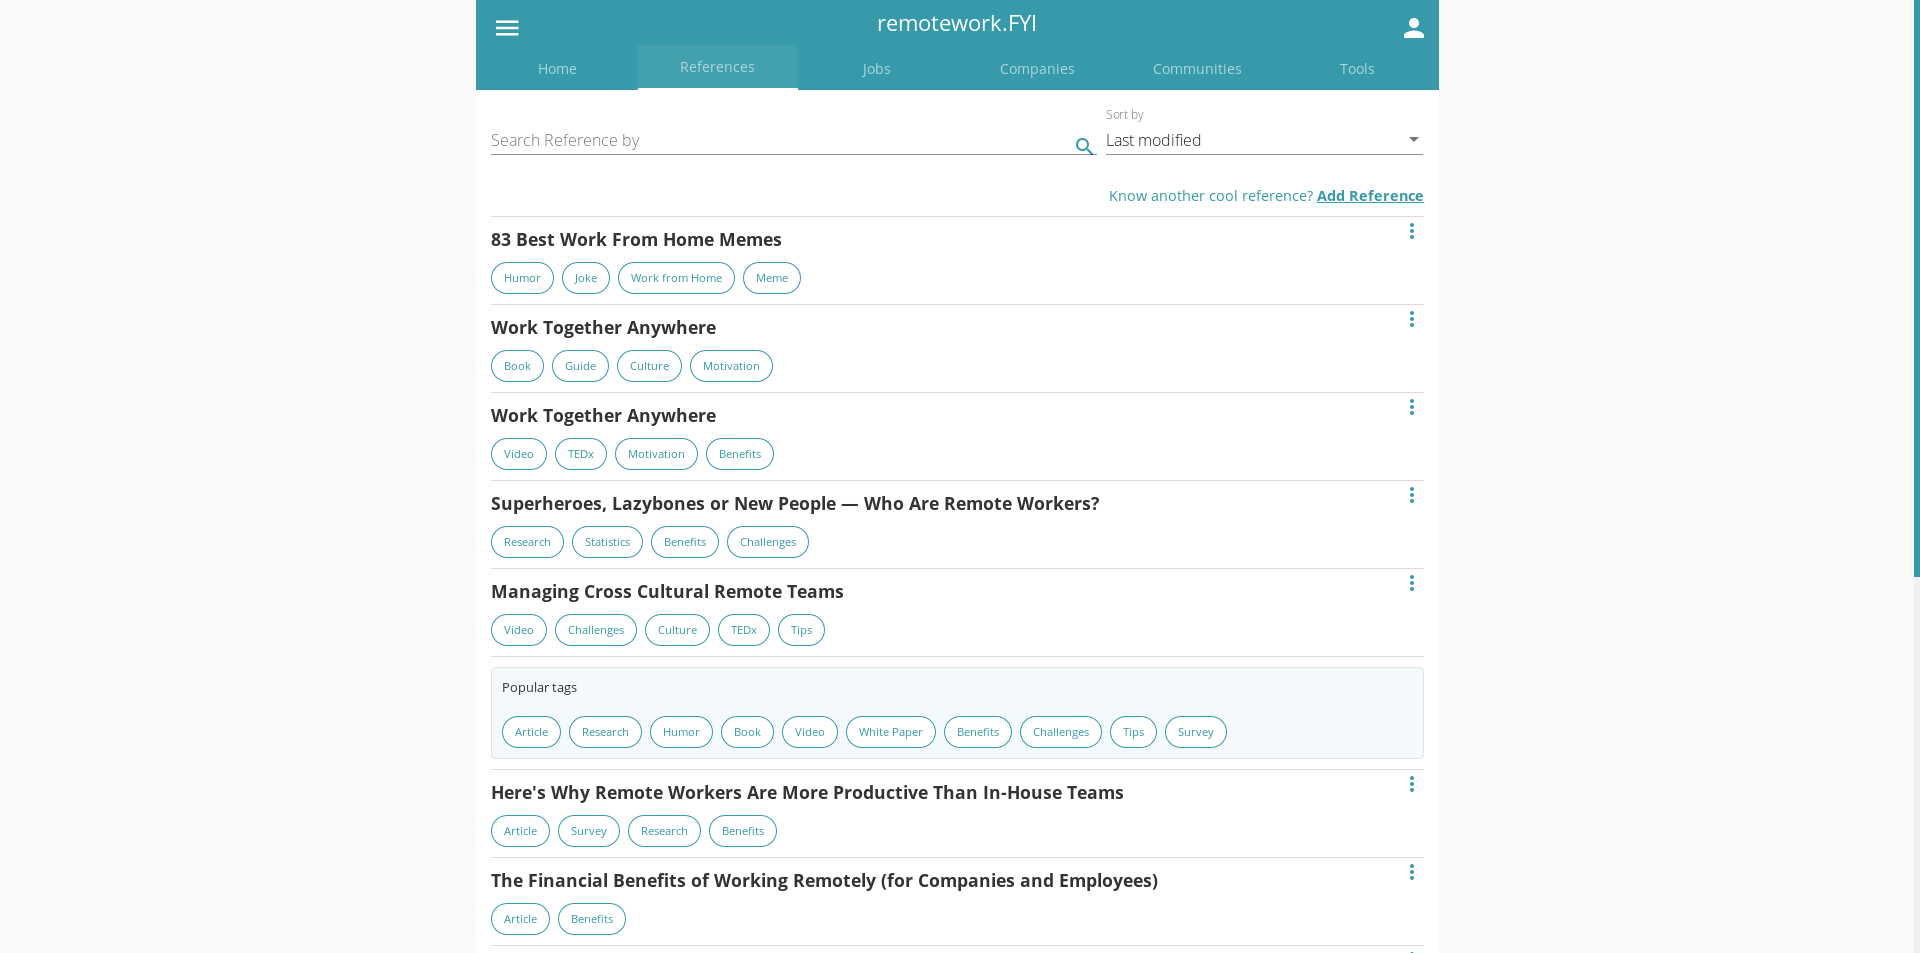Open options menu for Work Together Anywhere video entry

click(1411, 407)
